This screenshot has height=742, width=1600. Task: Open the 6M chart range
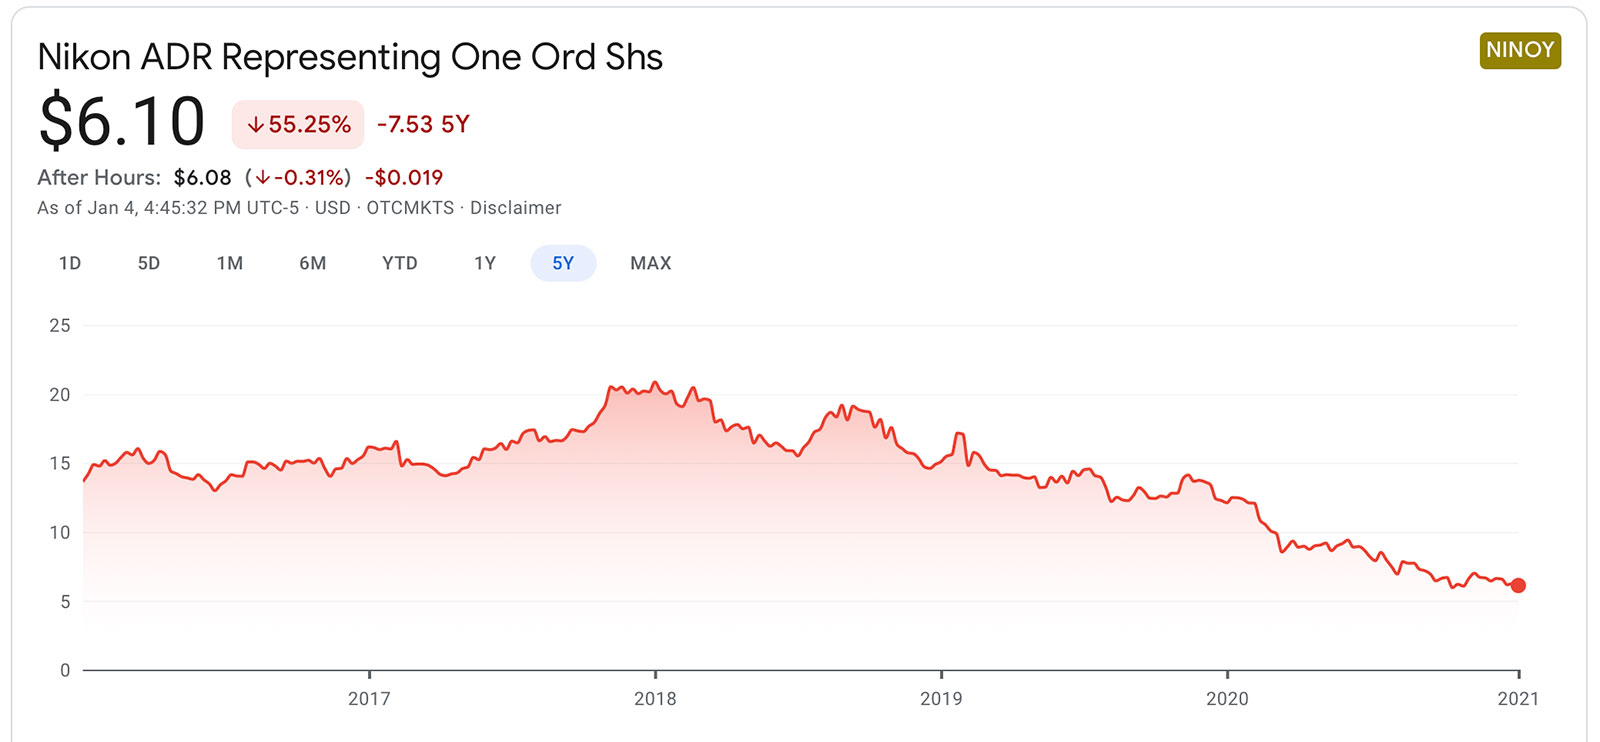(313, 263)
